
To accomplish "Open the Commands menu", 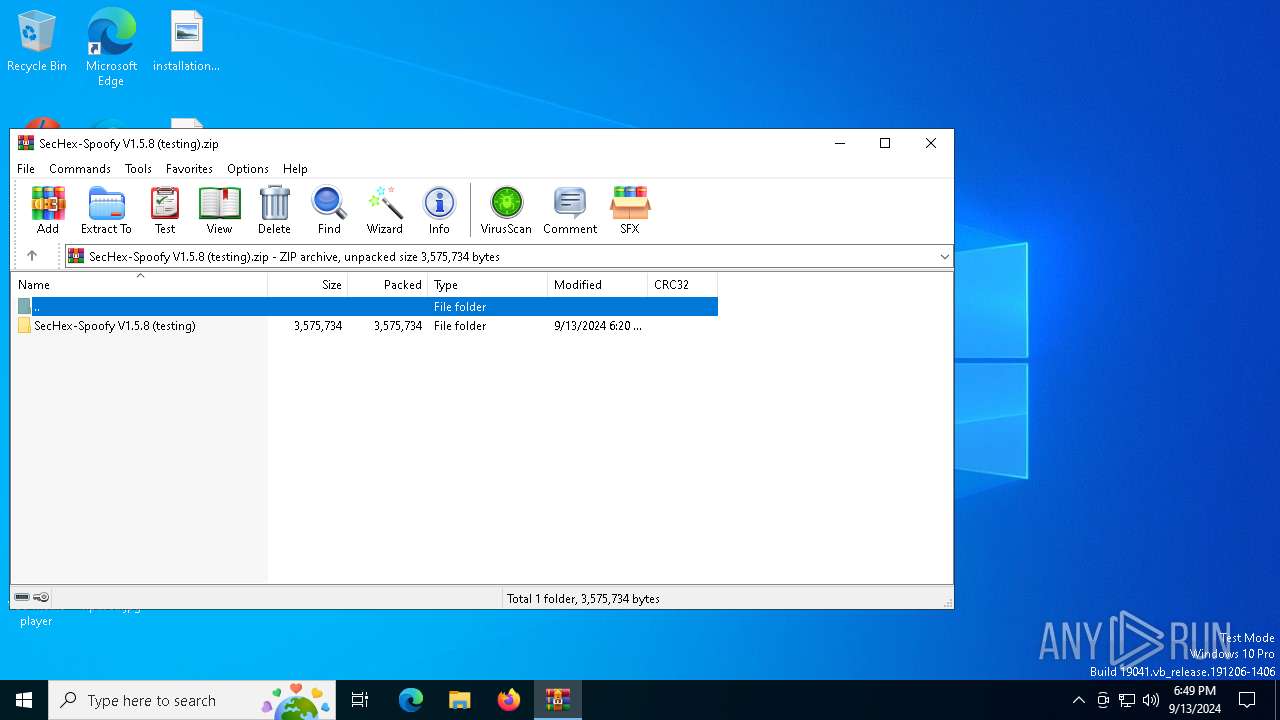I will click(80, 169).
